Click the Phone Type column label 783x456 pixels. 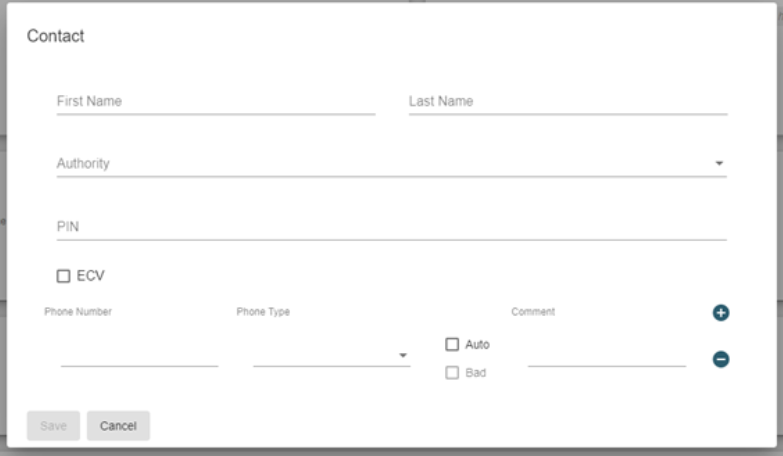[x=263, y=312]
